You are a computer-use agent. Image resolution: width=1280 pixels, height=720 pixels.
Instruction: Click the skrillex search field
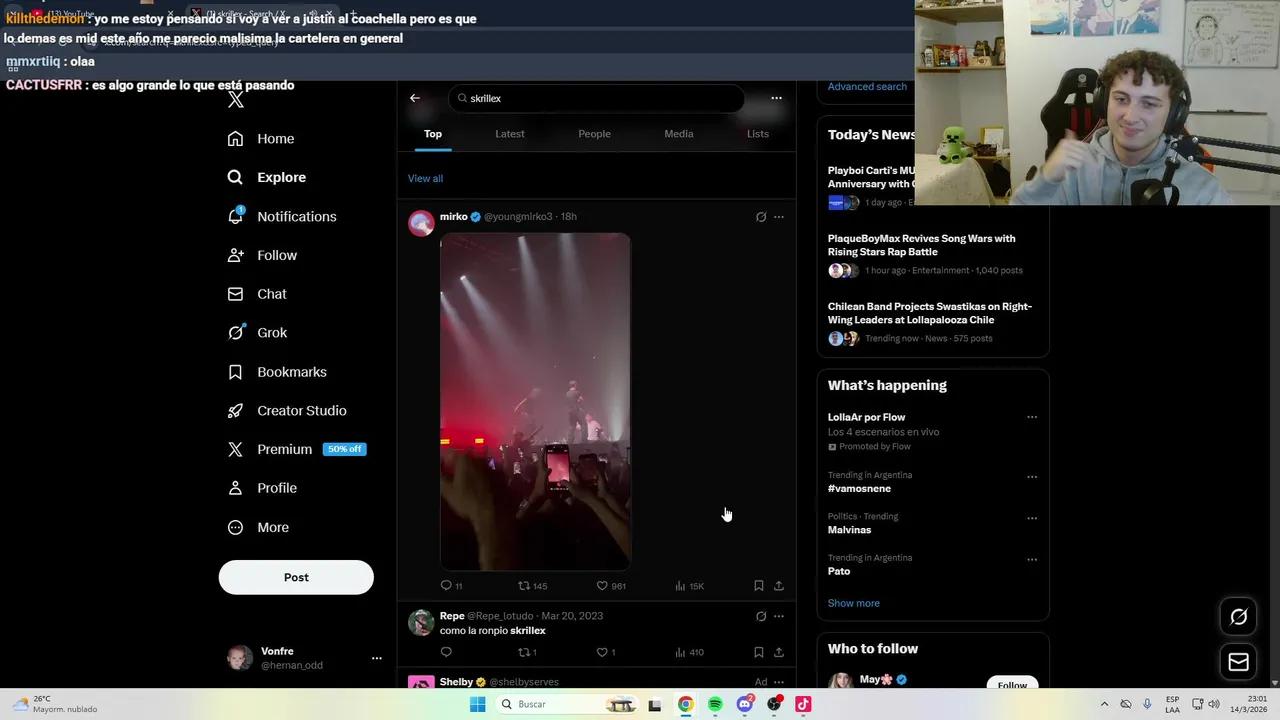tap(597, 98)
